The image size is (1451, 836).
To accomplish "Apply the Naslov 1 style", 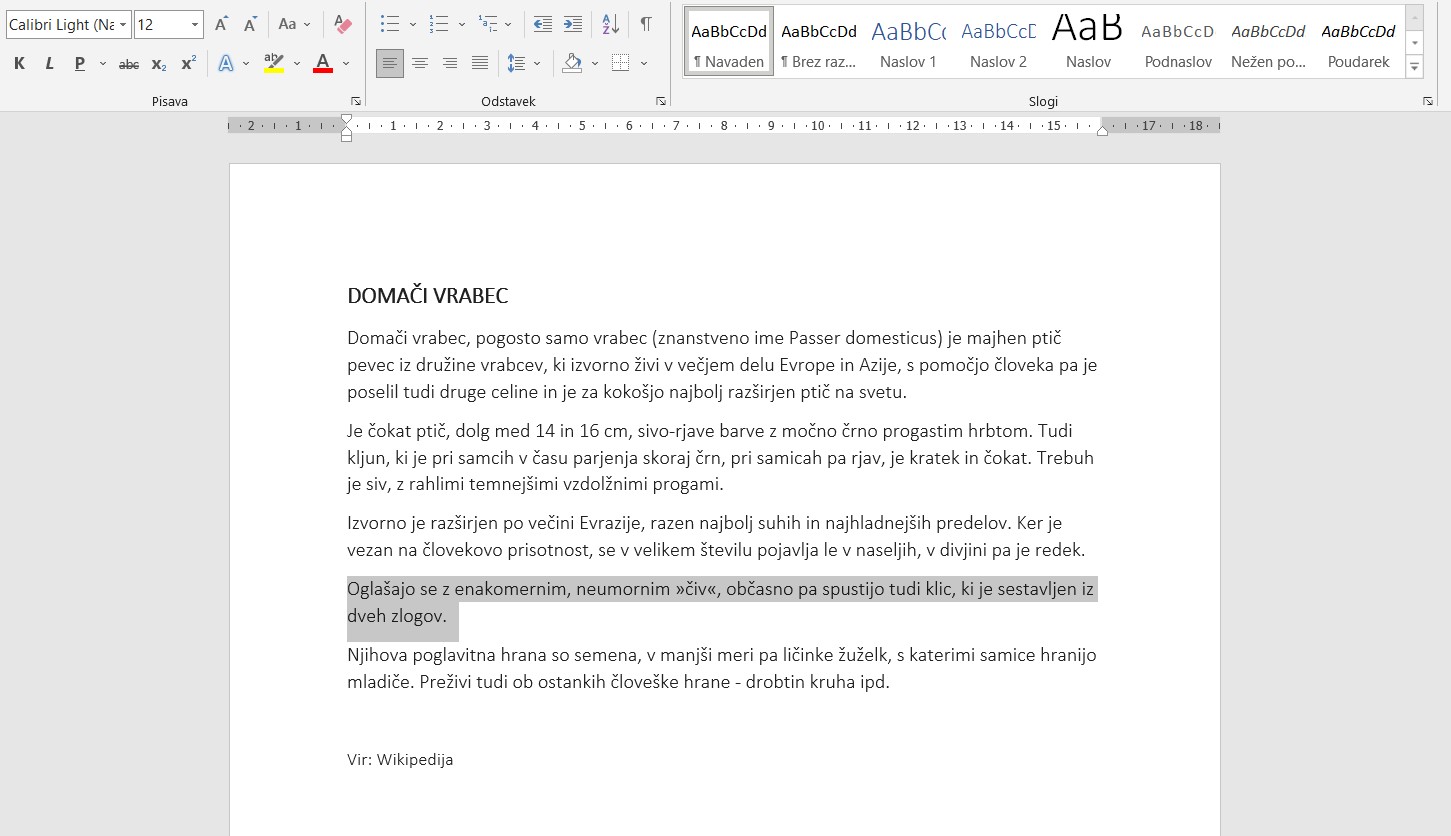I will point(908,41).
